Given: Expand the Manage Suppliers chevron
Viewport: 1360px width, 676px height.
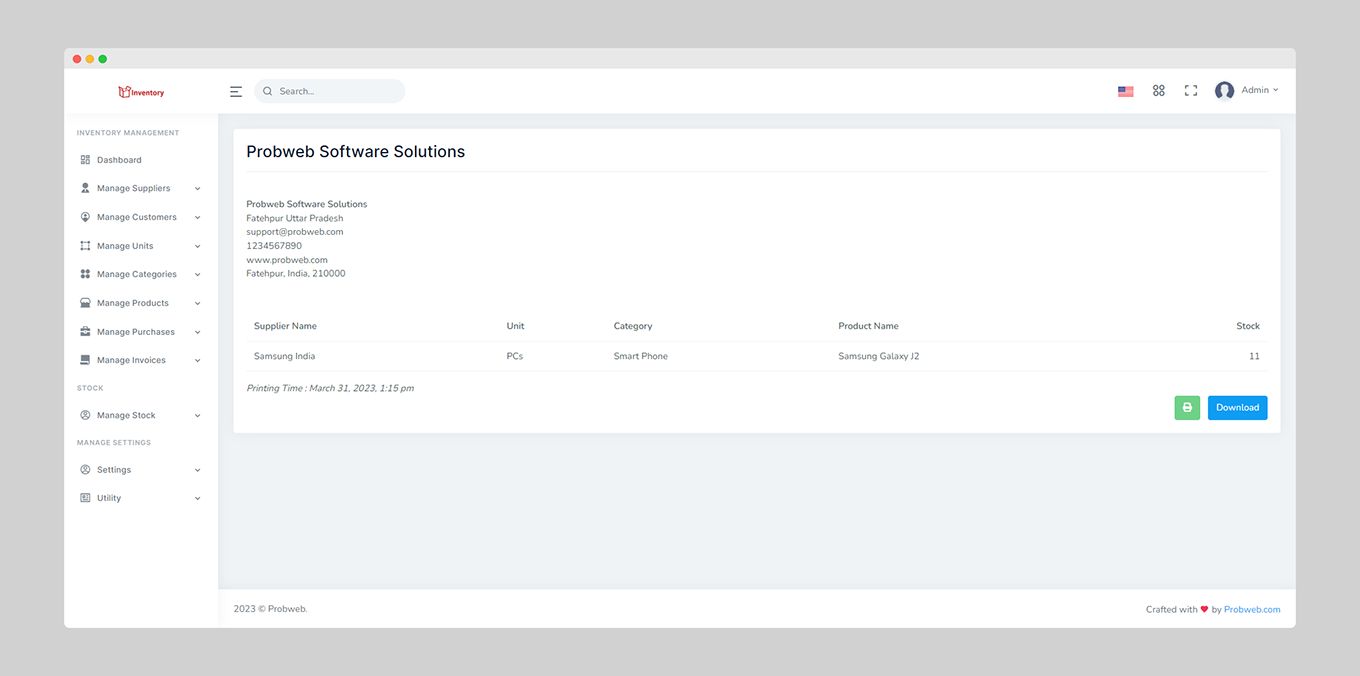Looking at the screenshot, I should coord(197,189).
